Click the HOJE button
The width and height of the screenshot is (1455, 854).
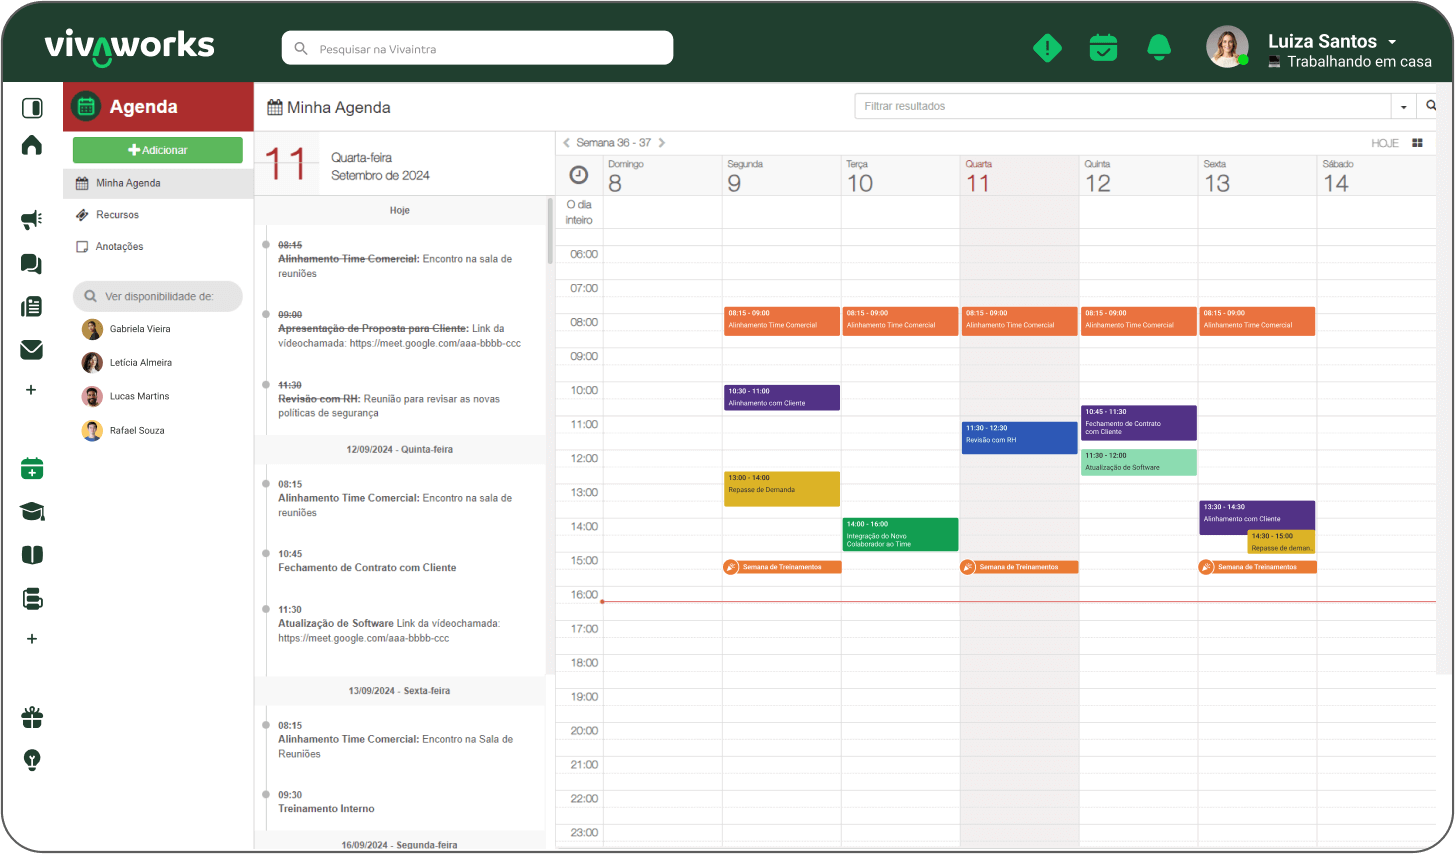pos(1384,143)
